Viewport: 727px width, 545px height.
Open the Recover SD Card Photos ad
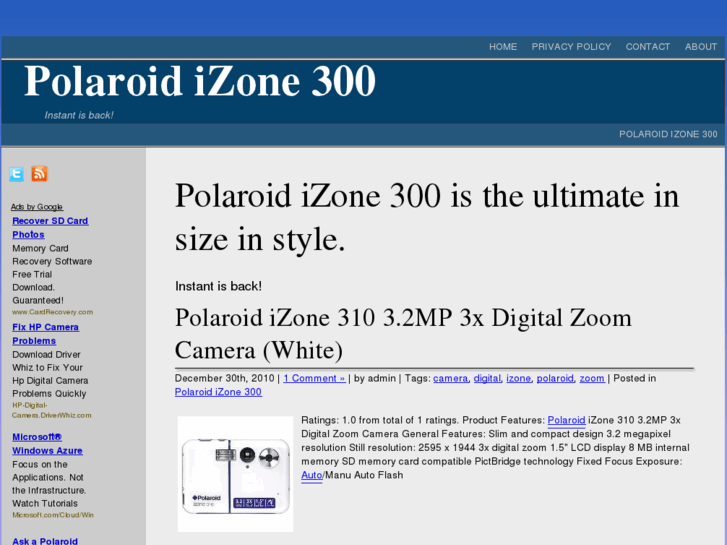click(50, 228)
